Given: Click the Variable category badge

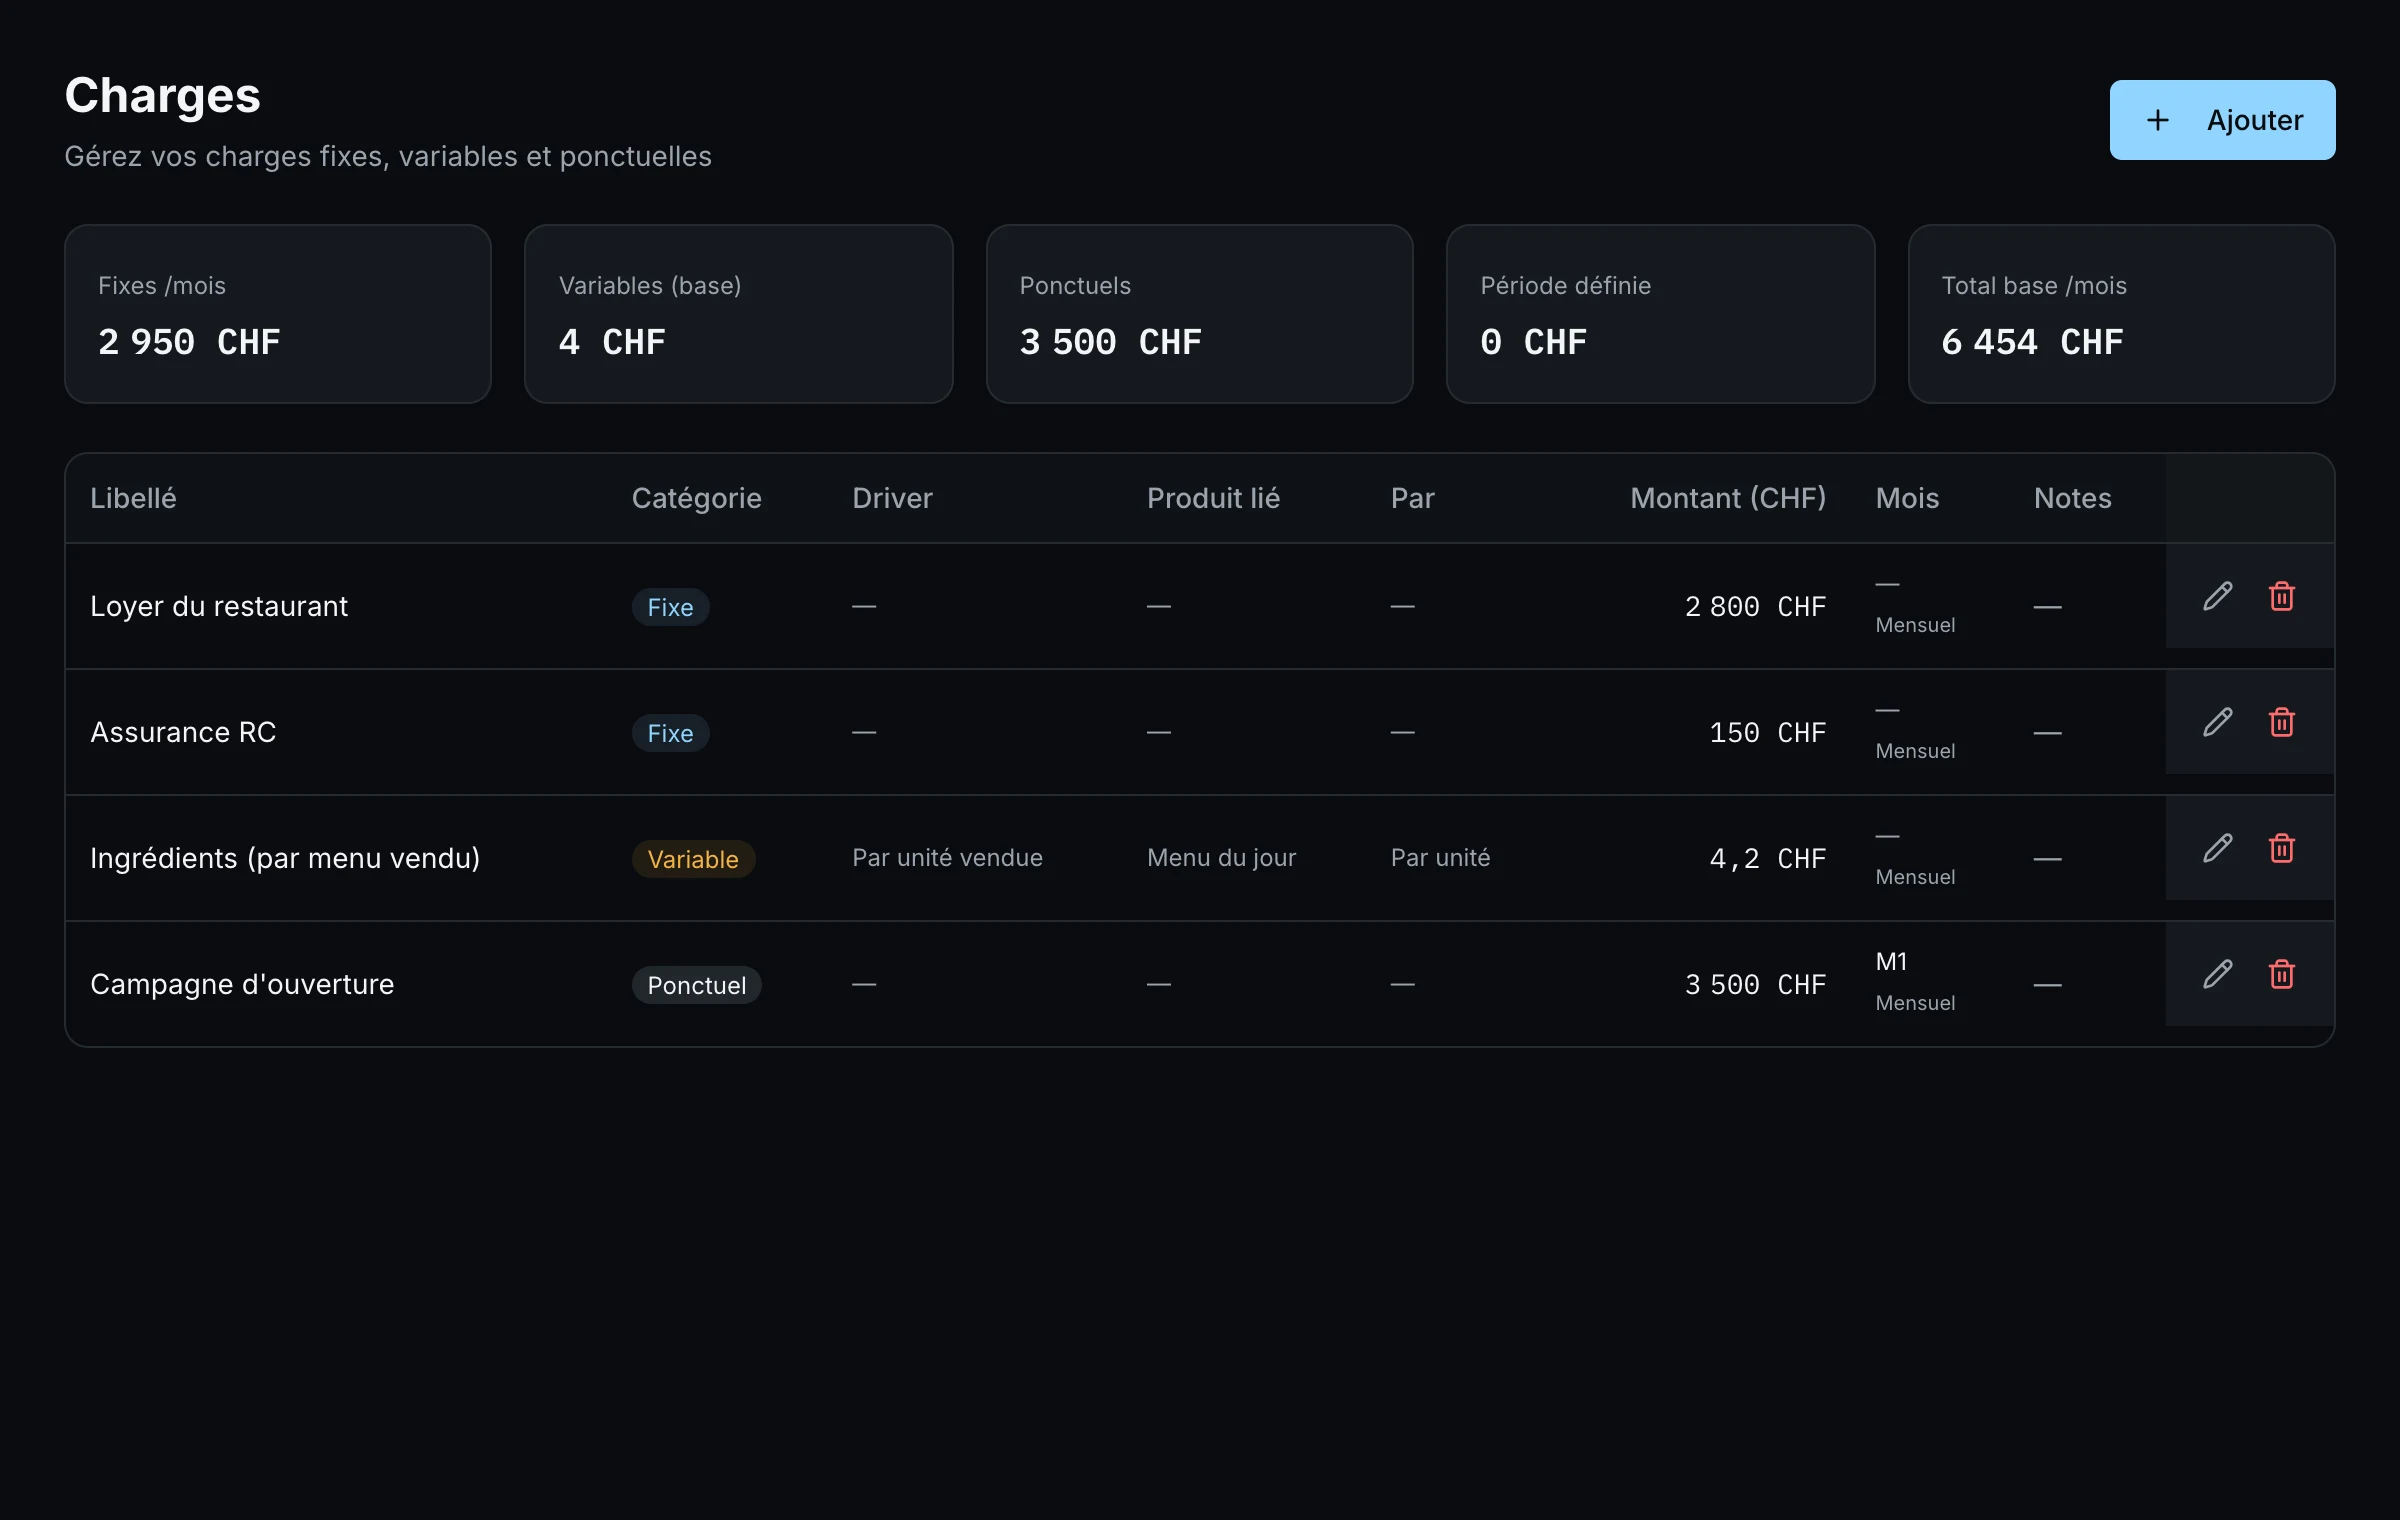Looking at the screenshot, I should [x=693, y=859].
